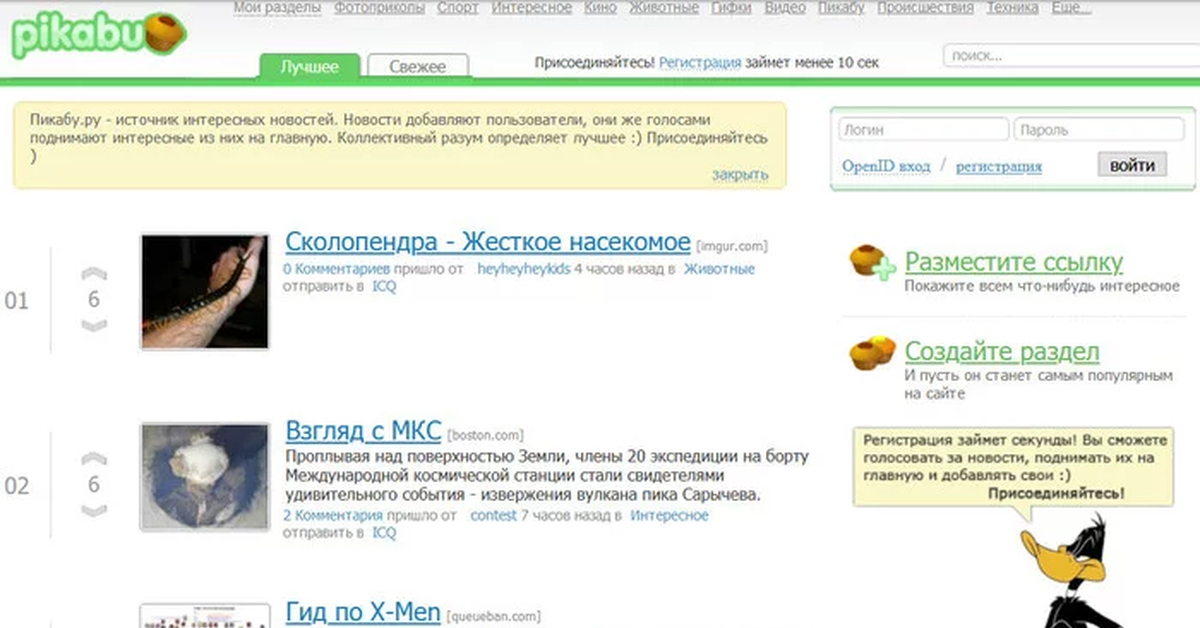Click the cupcake icon beside Разместите ссылку
Screen dimensions: 1200x628
coord(873,263)
